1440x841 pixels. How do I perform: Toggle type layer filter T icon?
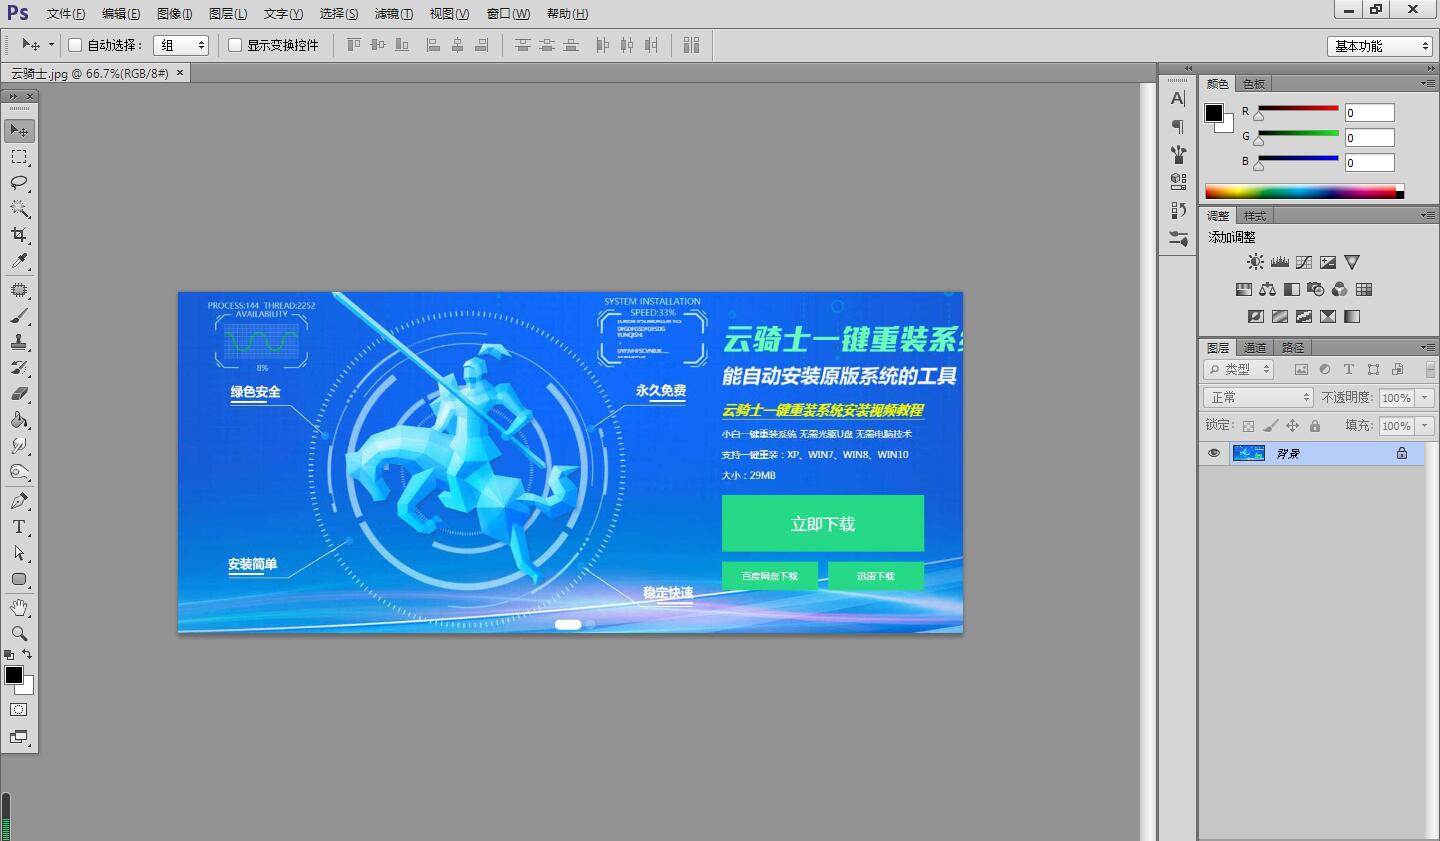coord(1349,369)
